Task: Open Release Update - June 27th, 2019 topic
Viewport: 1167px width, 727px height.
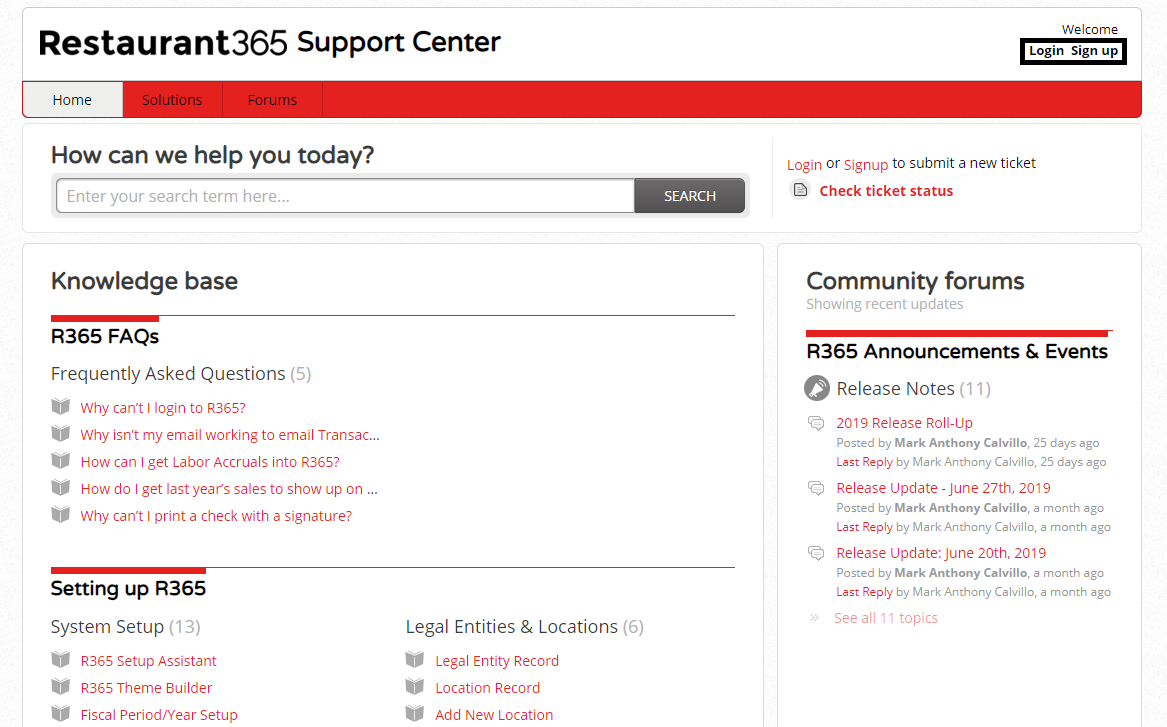Action: (x=943, y=488)
